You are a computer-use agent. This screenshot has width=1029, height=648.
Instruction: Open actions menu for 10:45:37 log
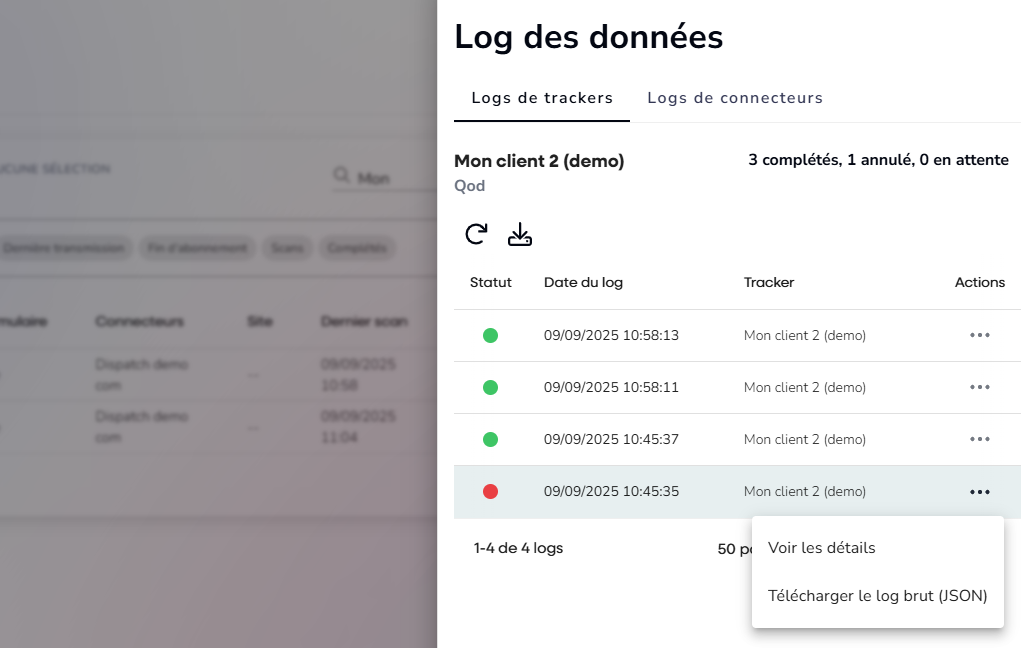979,439
